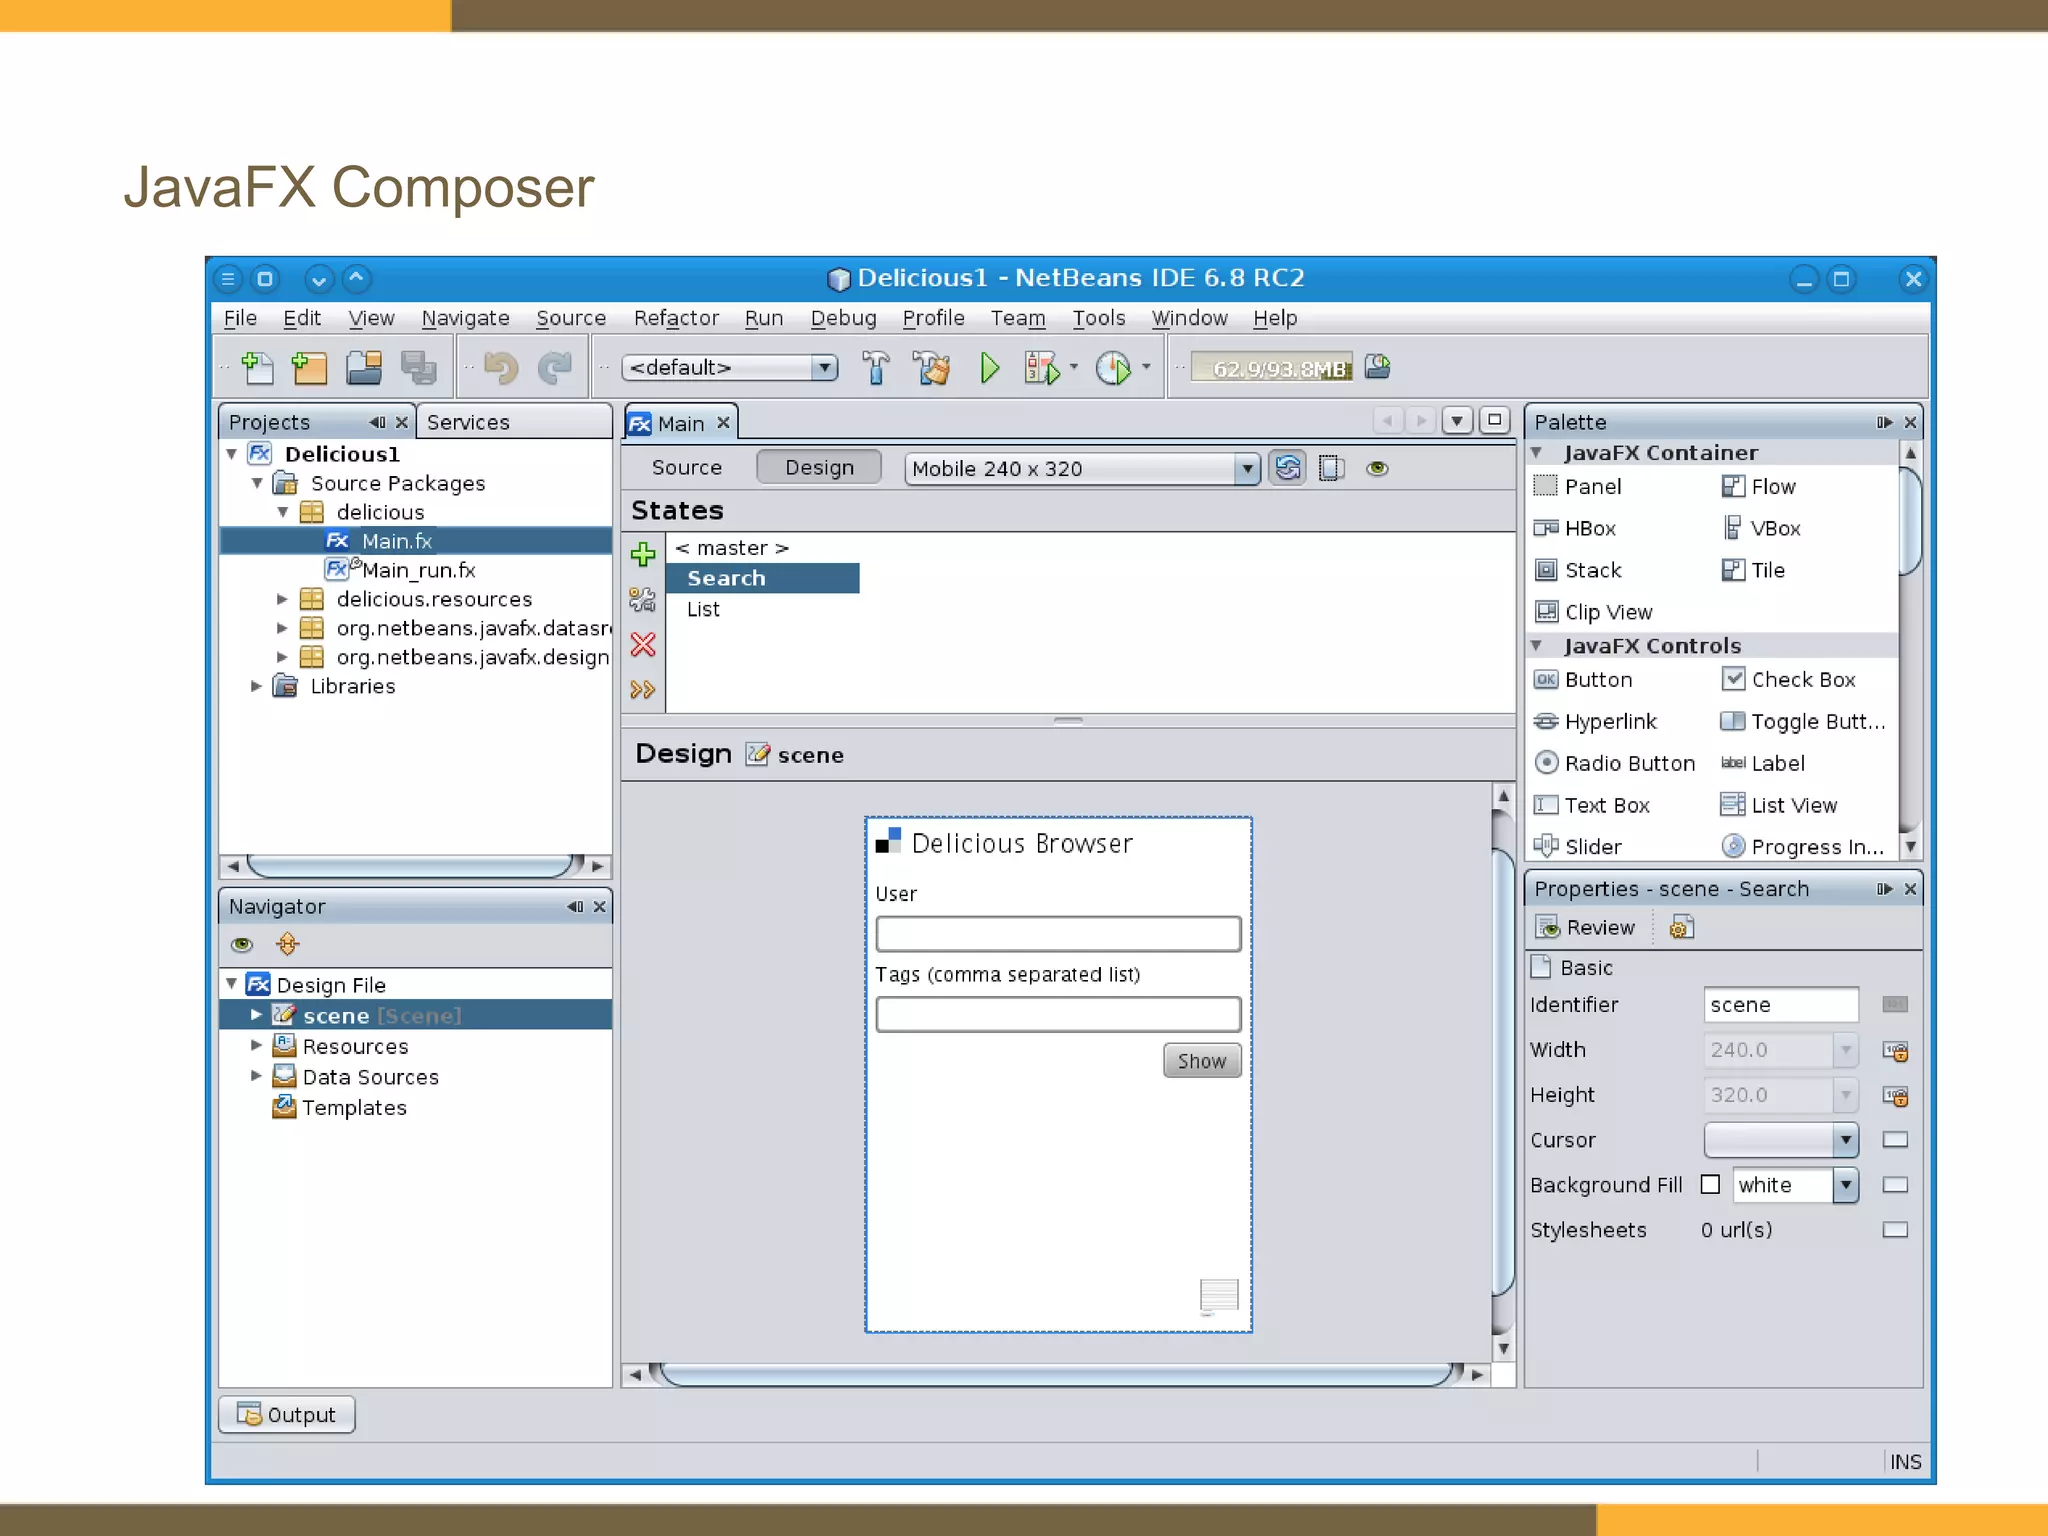Click Review button in Properties panel
Viewport: 2048px width, 1536px height.
coord(1586,927)
